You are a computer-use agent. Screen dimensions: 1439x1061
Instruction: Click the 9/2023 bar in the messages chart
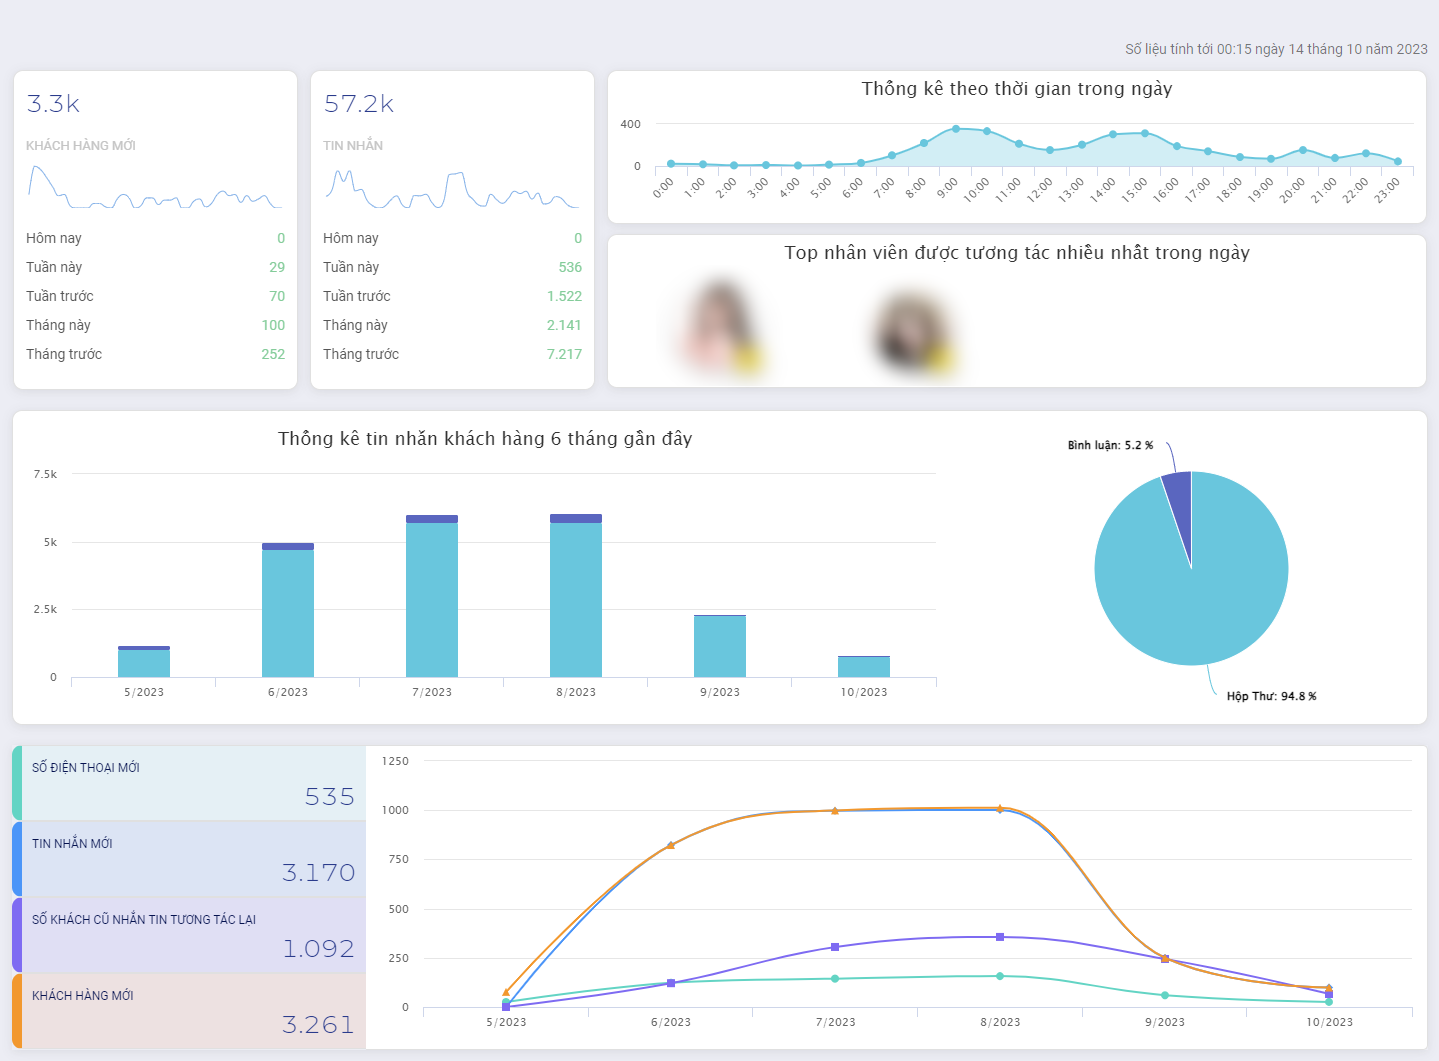(x=720, y=646)
